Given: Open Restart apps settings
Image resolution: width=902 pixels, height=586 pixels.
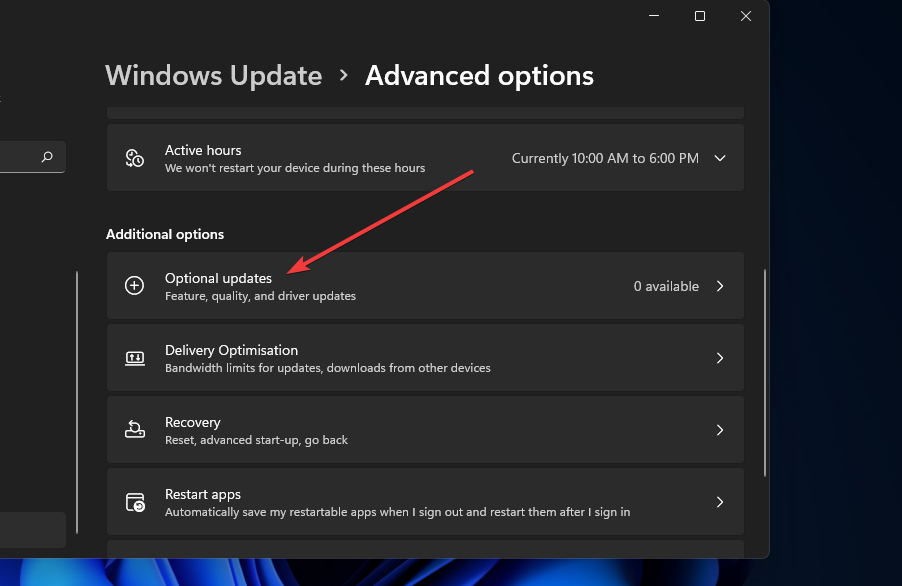Looking at the screenshot, I should [425, 501].
